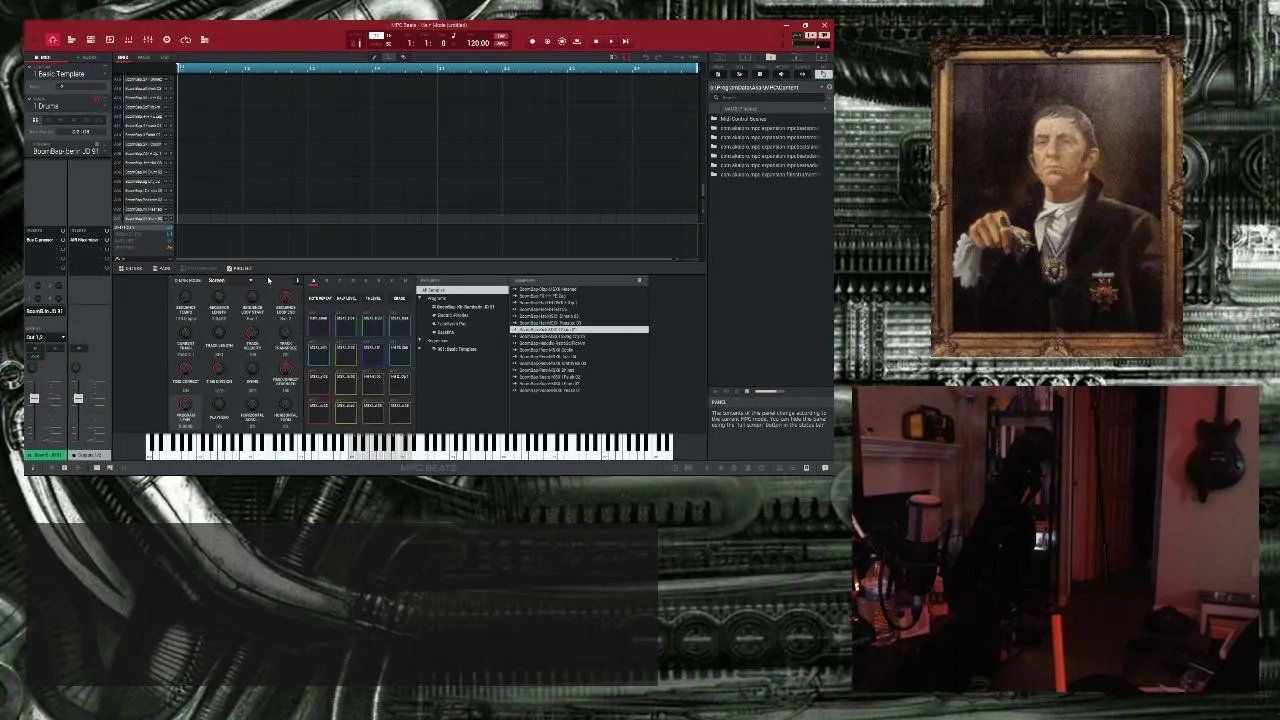Click the 1 Drums track name
1280x720 pixels.
[48, 106]
